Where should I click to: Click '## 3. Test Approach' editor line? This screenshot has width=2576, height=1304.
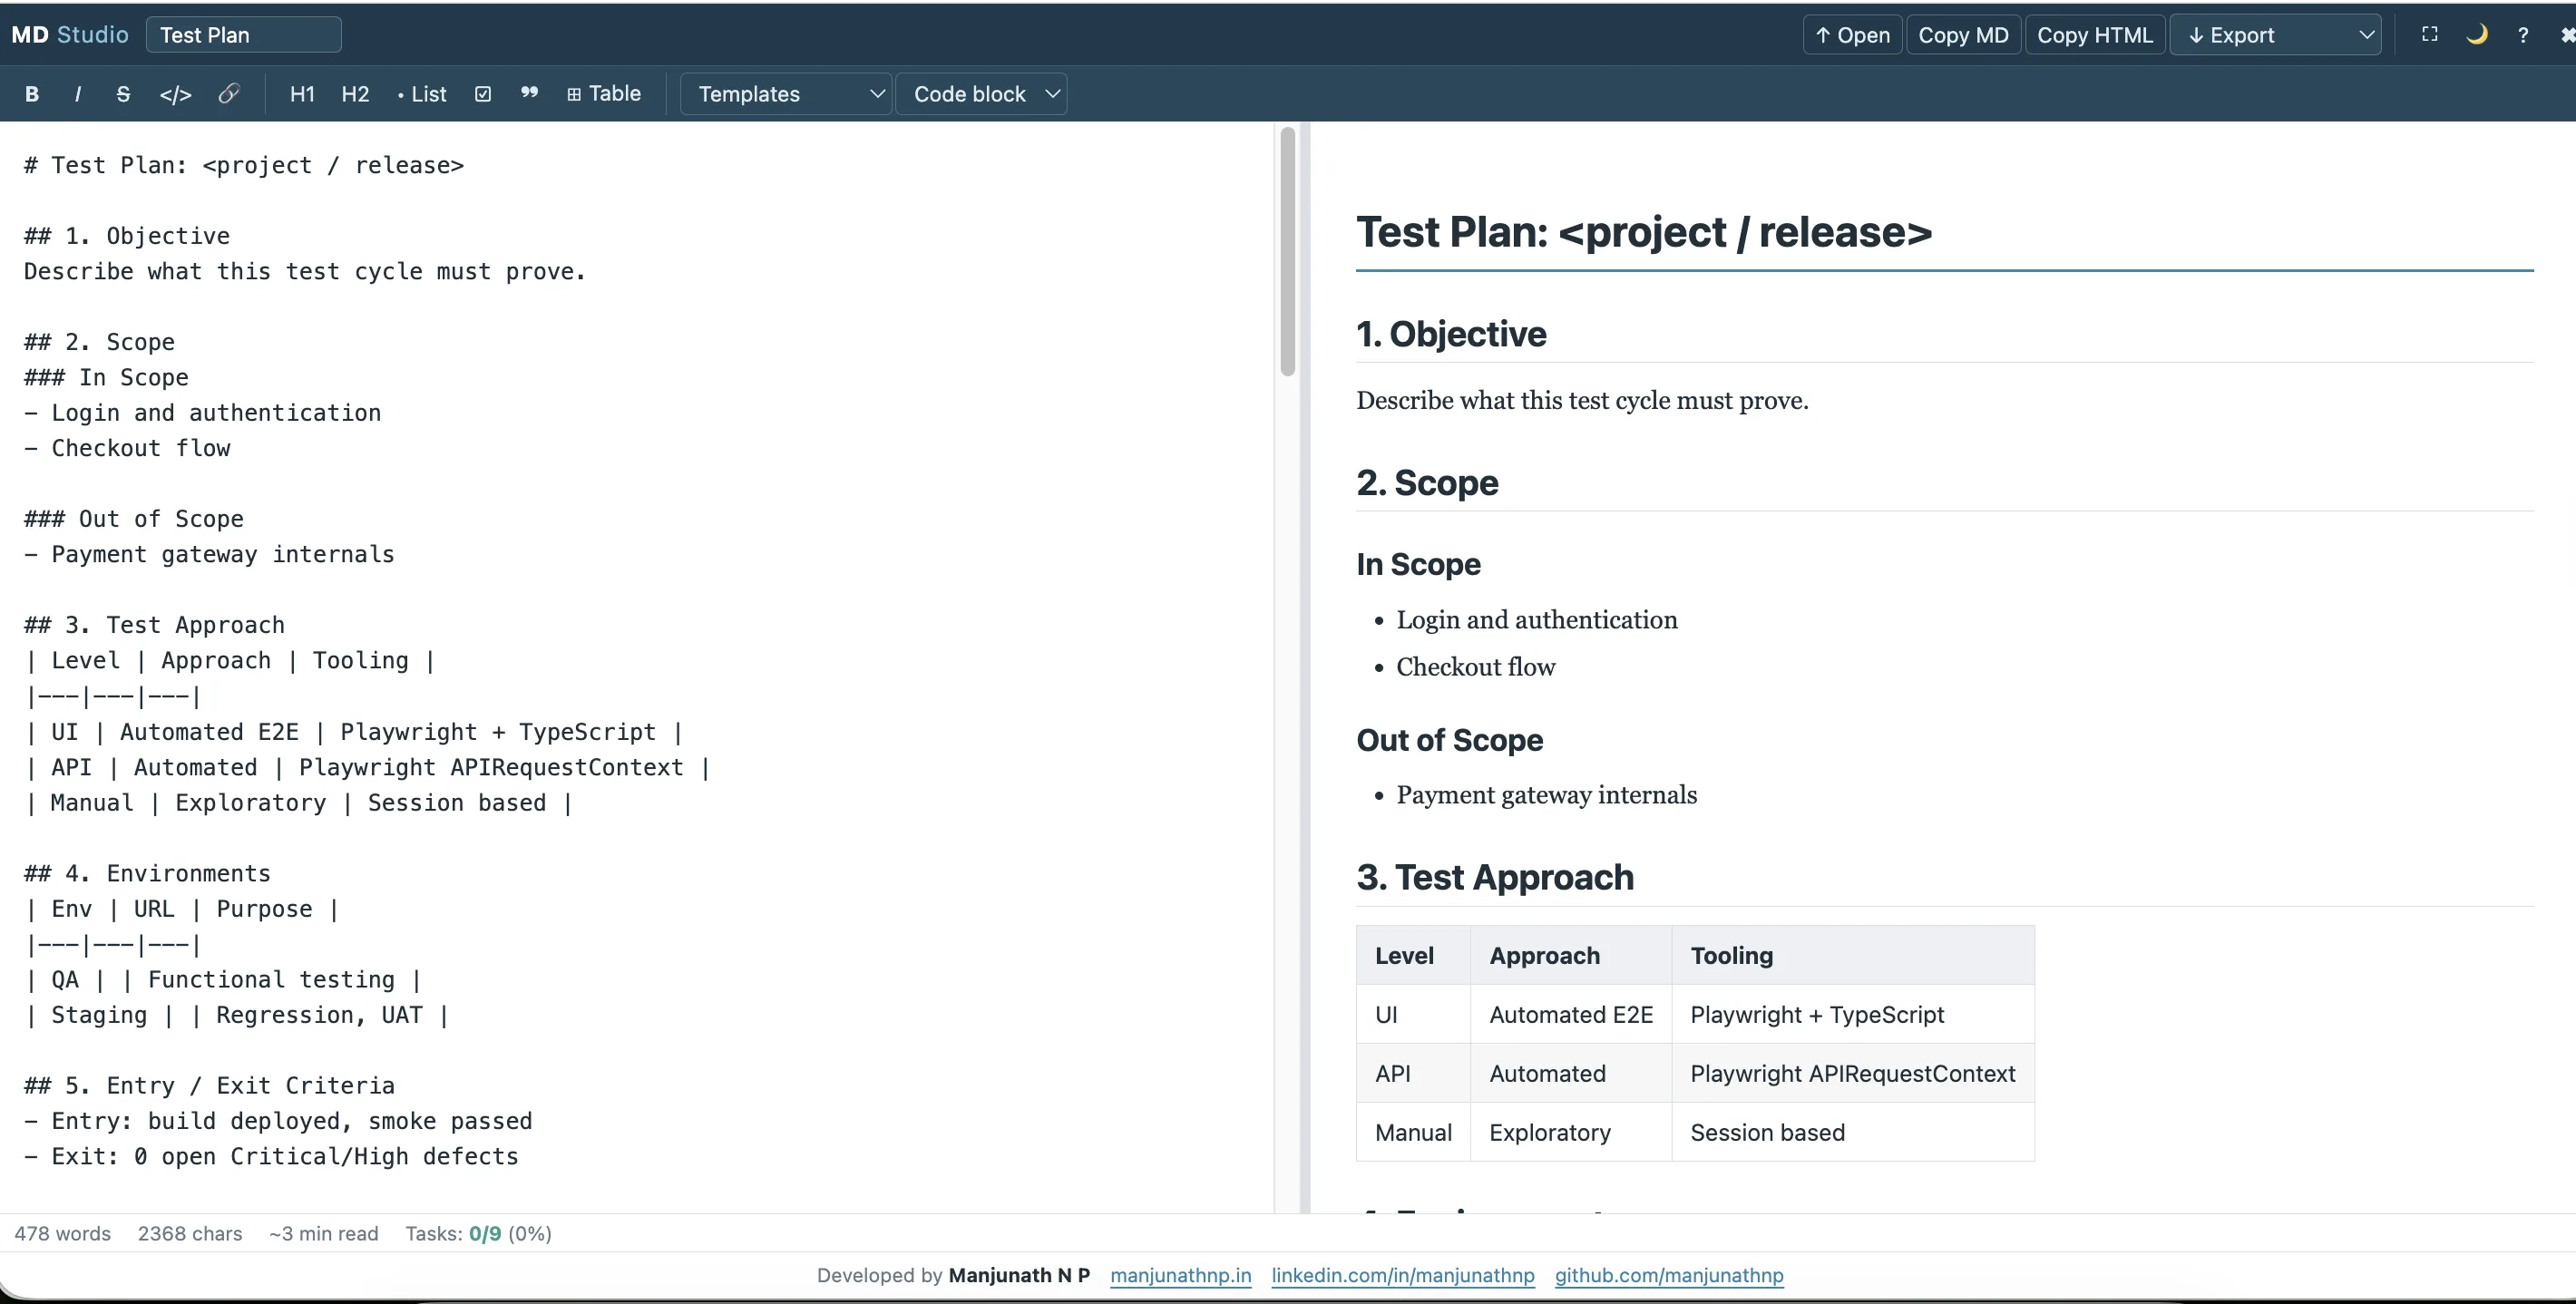[x=154, y=625]
